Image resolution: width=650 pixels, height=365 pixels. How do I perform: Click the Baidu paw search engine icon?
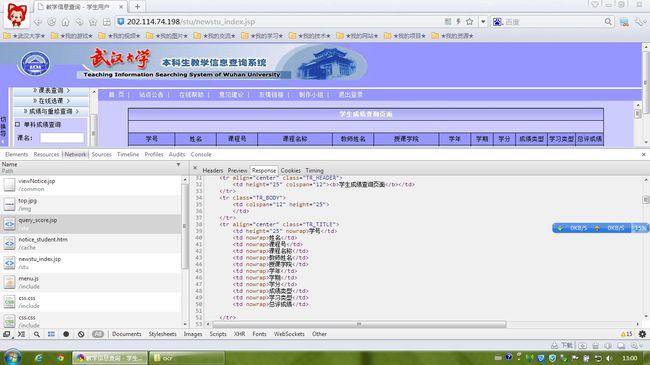click(x=497, y=22)
